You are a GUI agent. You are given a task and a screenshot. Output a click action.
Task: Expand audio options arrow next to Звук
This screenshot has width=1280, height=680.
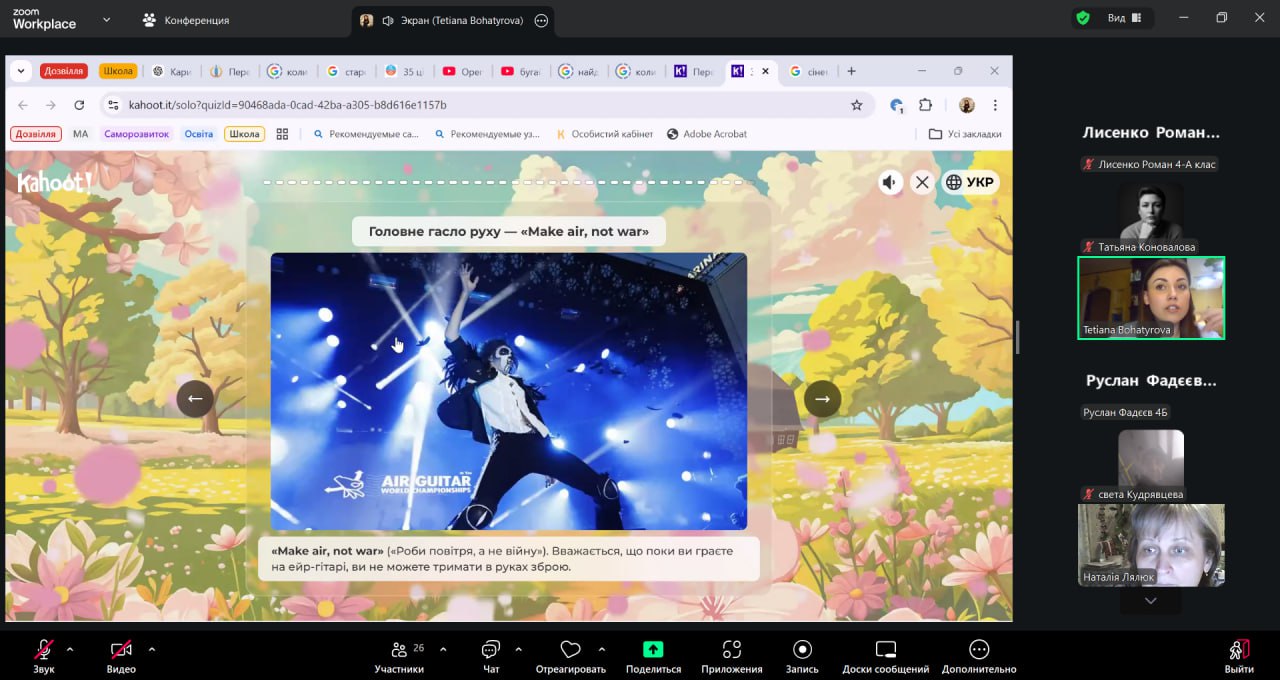tap(70, 649)
